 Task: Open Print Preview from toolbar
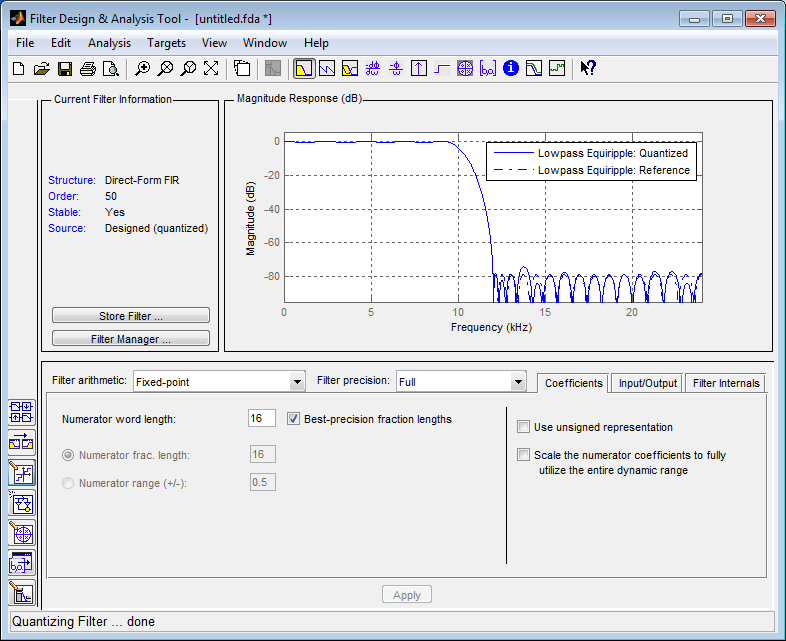tap(111, 69)
